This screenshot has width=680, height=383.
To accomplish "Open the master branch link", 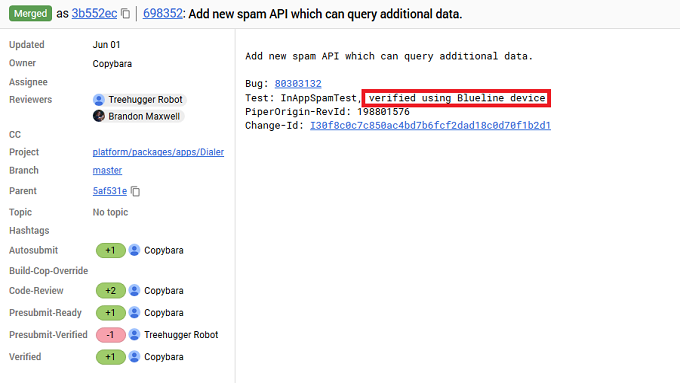I will click(107, 170).
